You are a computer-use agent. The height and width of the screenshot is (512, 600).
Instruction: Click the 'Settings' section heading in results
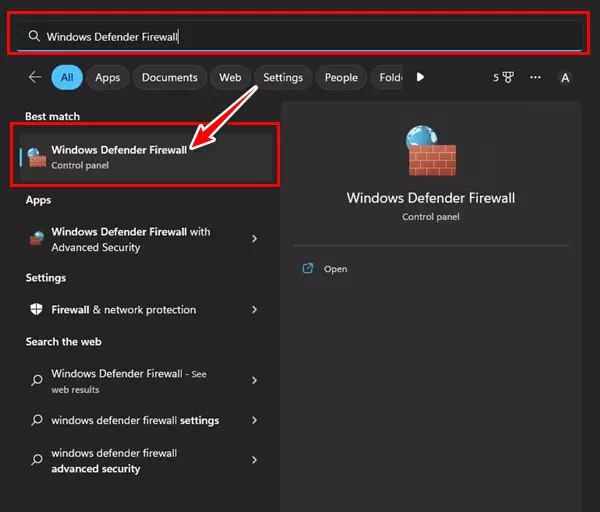pos(46,278)
